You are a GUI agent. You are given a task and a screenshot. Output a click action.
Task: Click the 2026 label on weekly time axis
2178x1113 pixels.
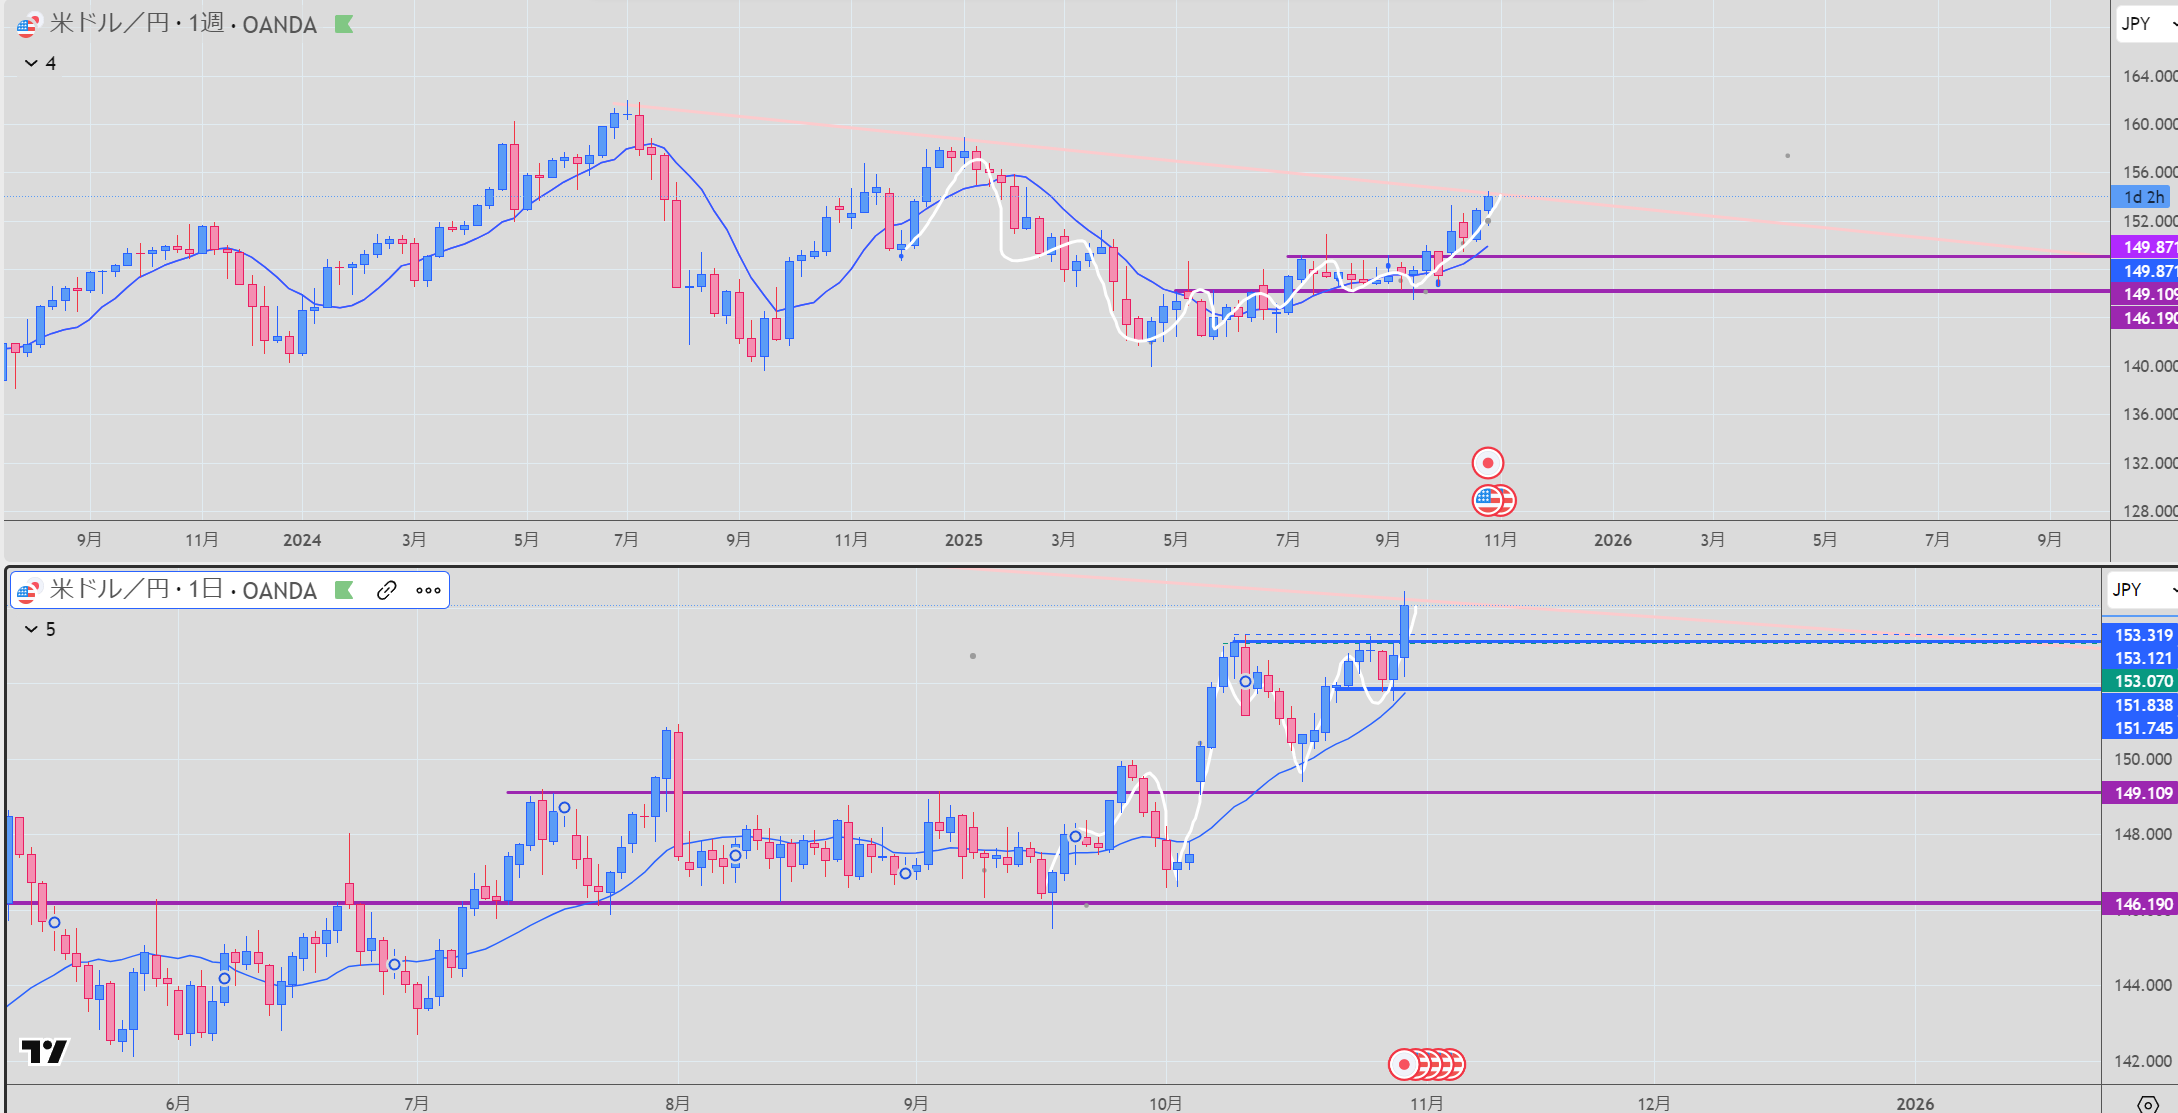[1612, 540]
